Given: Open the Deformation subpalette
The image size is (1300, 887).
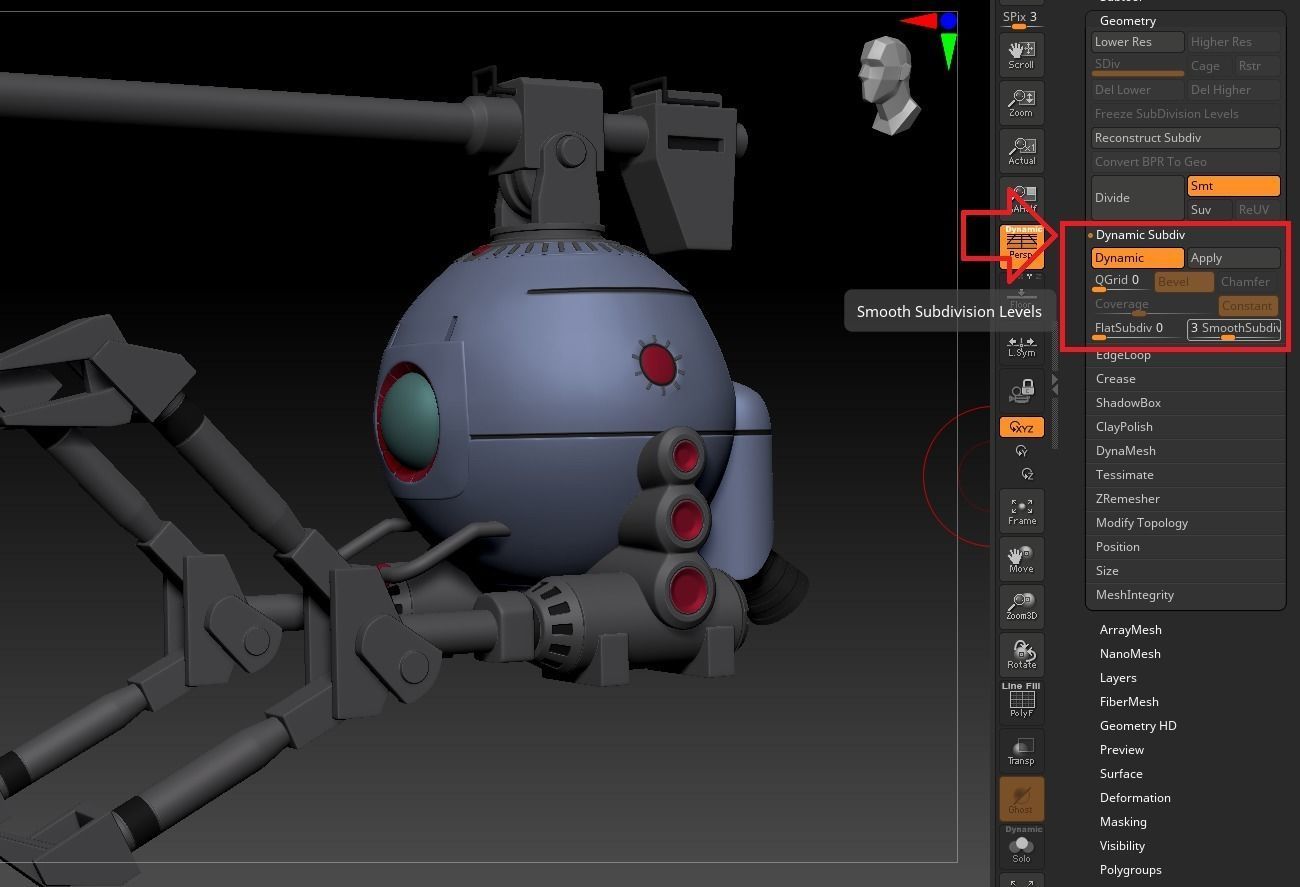Looking at the screenshot, I should tap(1135, 798).
